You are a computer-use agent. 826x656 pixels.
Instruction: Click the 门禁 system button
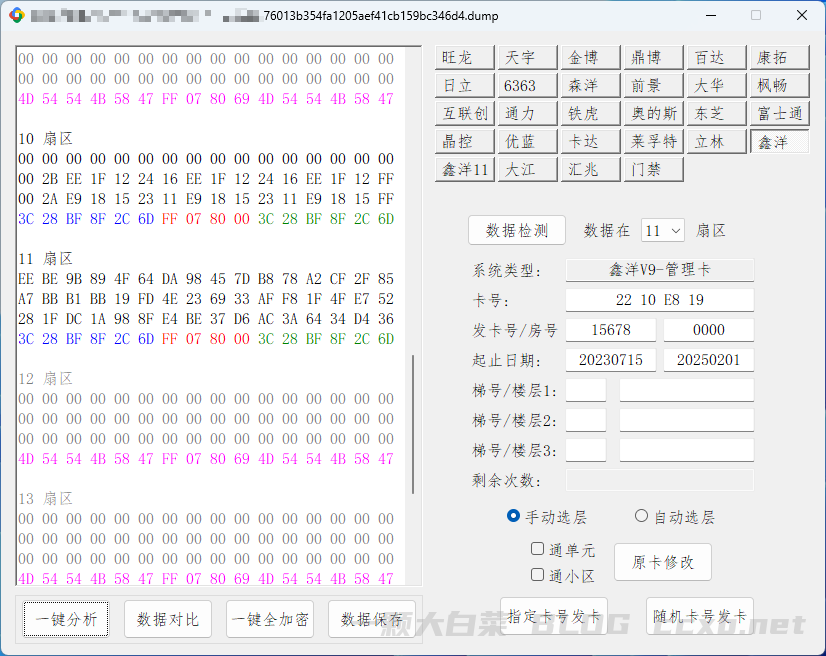click(653, 169)
